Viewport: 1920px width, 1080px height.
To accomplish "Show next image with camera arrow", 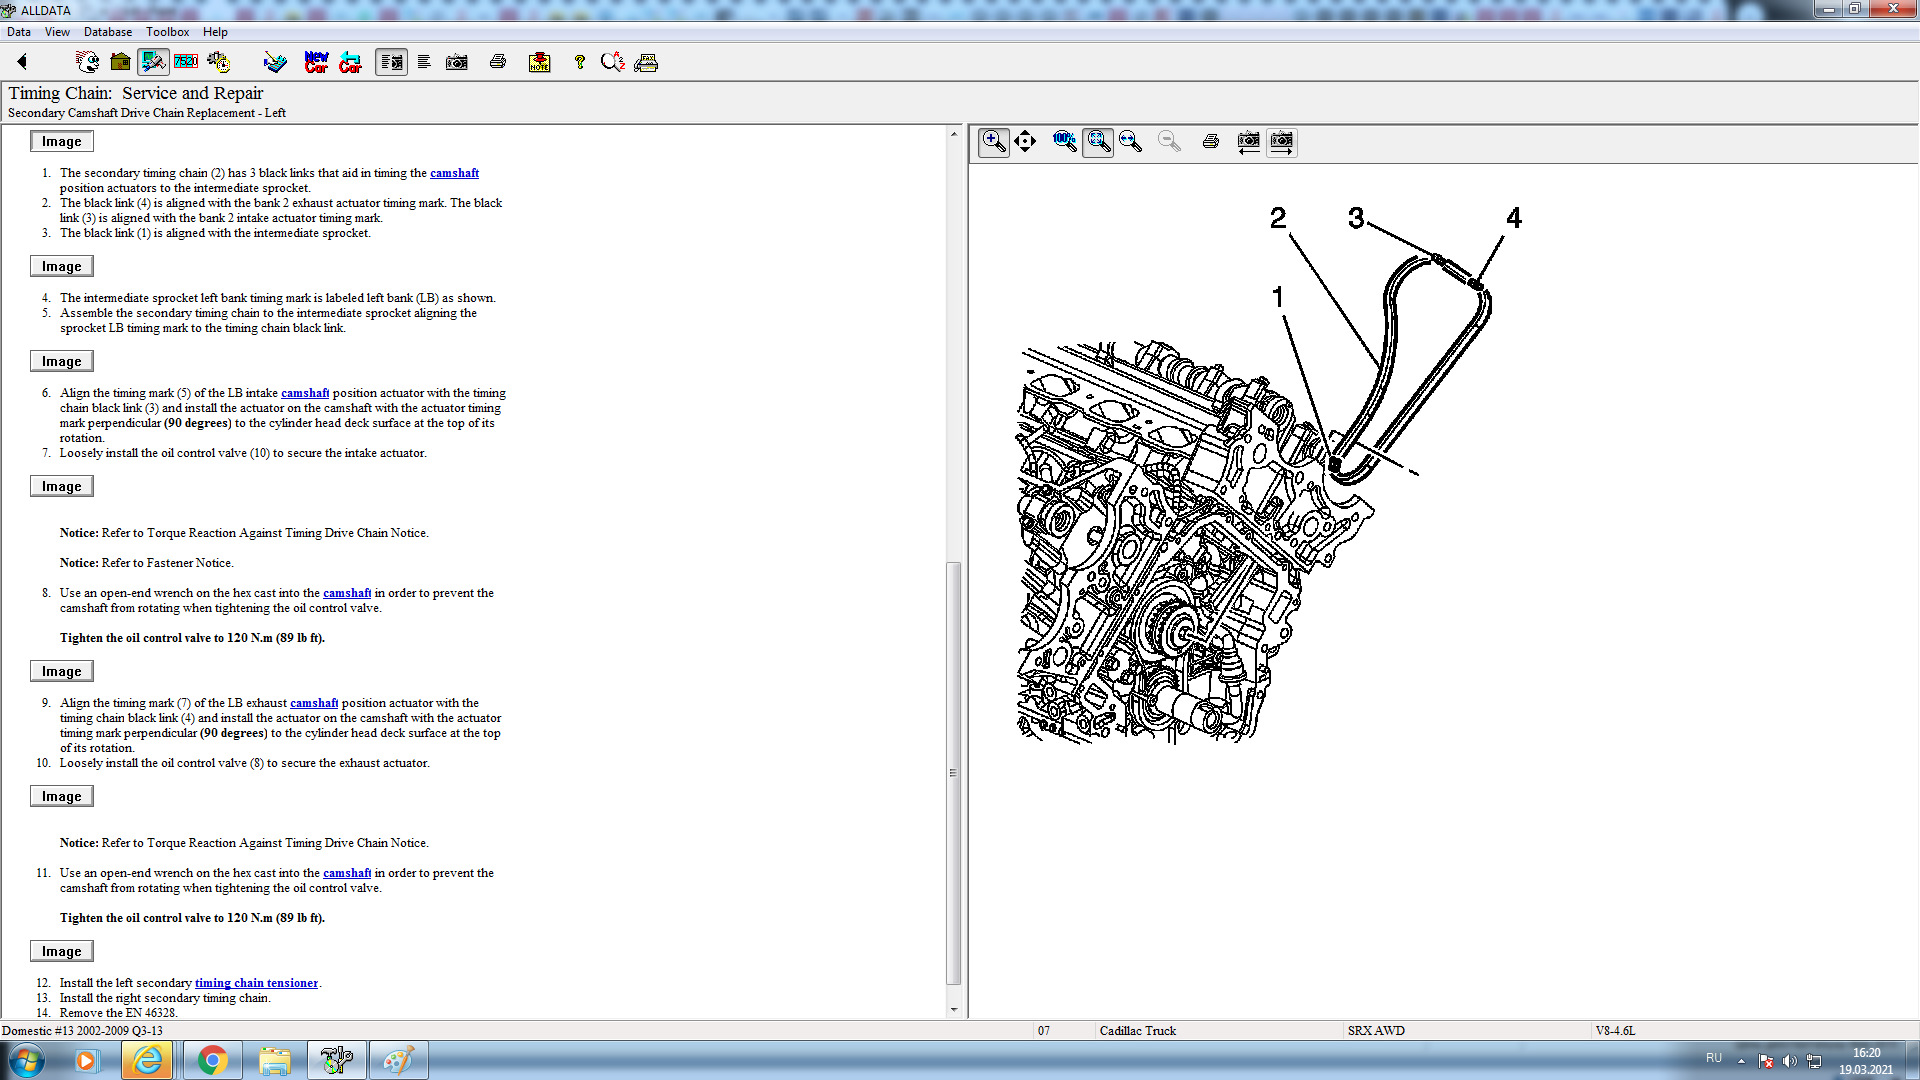I will coord(1281,141).
